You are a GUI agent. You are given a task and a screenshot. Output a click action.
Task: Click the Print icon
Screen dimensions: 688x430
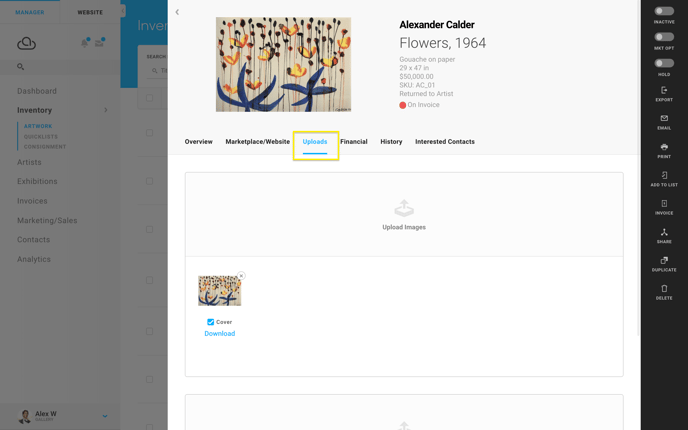tap(664, 147)
